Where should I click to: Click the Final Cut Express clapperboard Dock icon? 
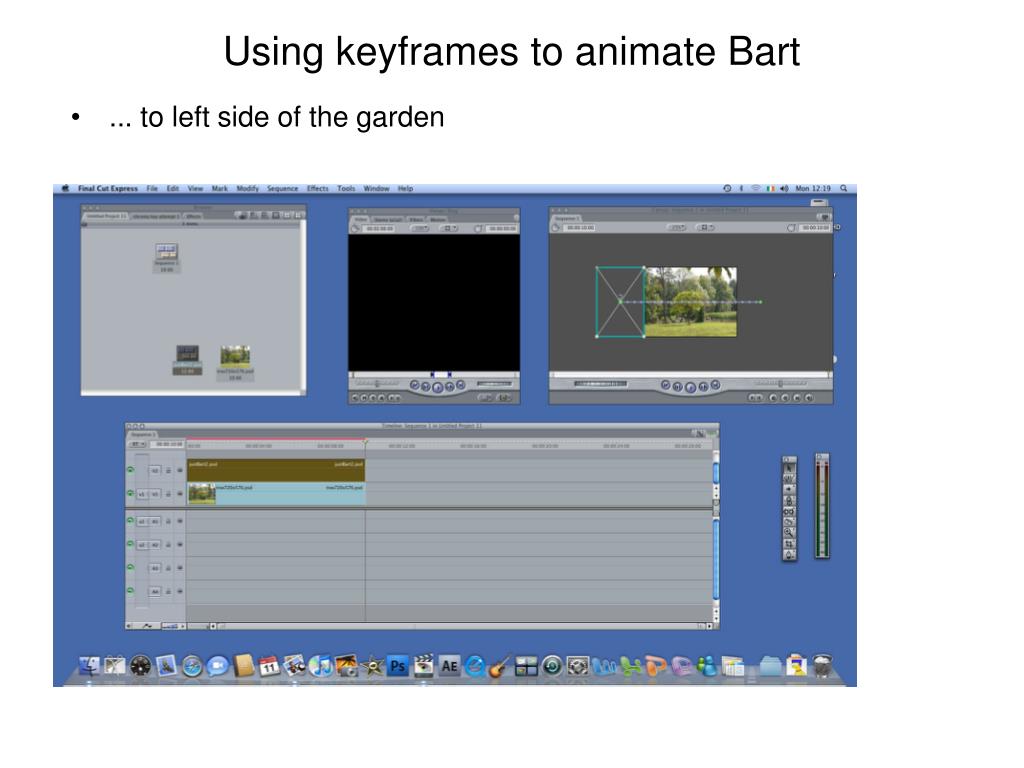(423, 666)
